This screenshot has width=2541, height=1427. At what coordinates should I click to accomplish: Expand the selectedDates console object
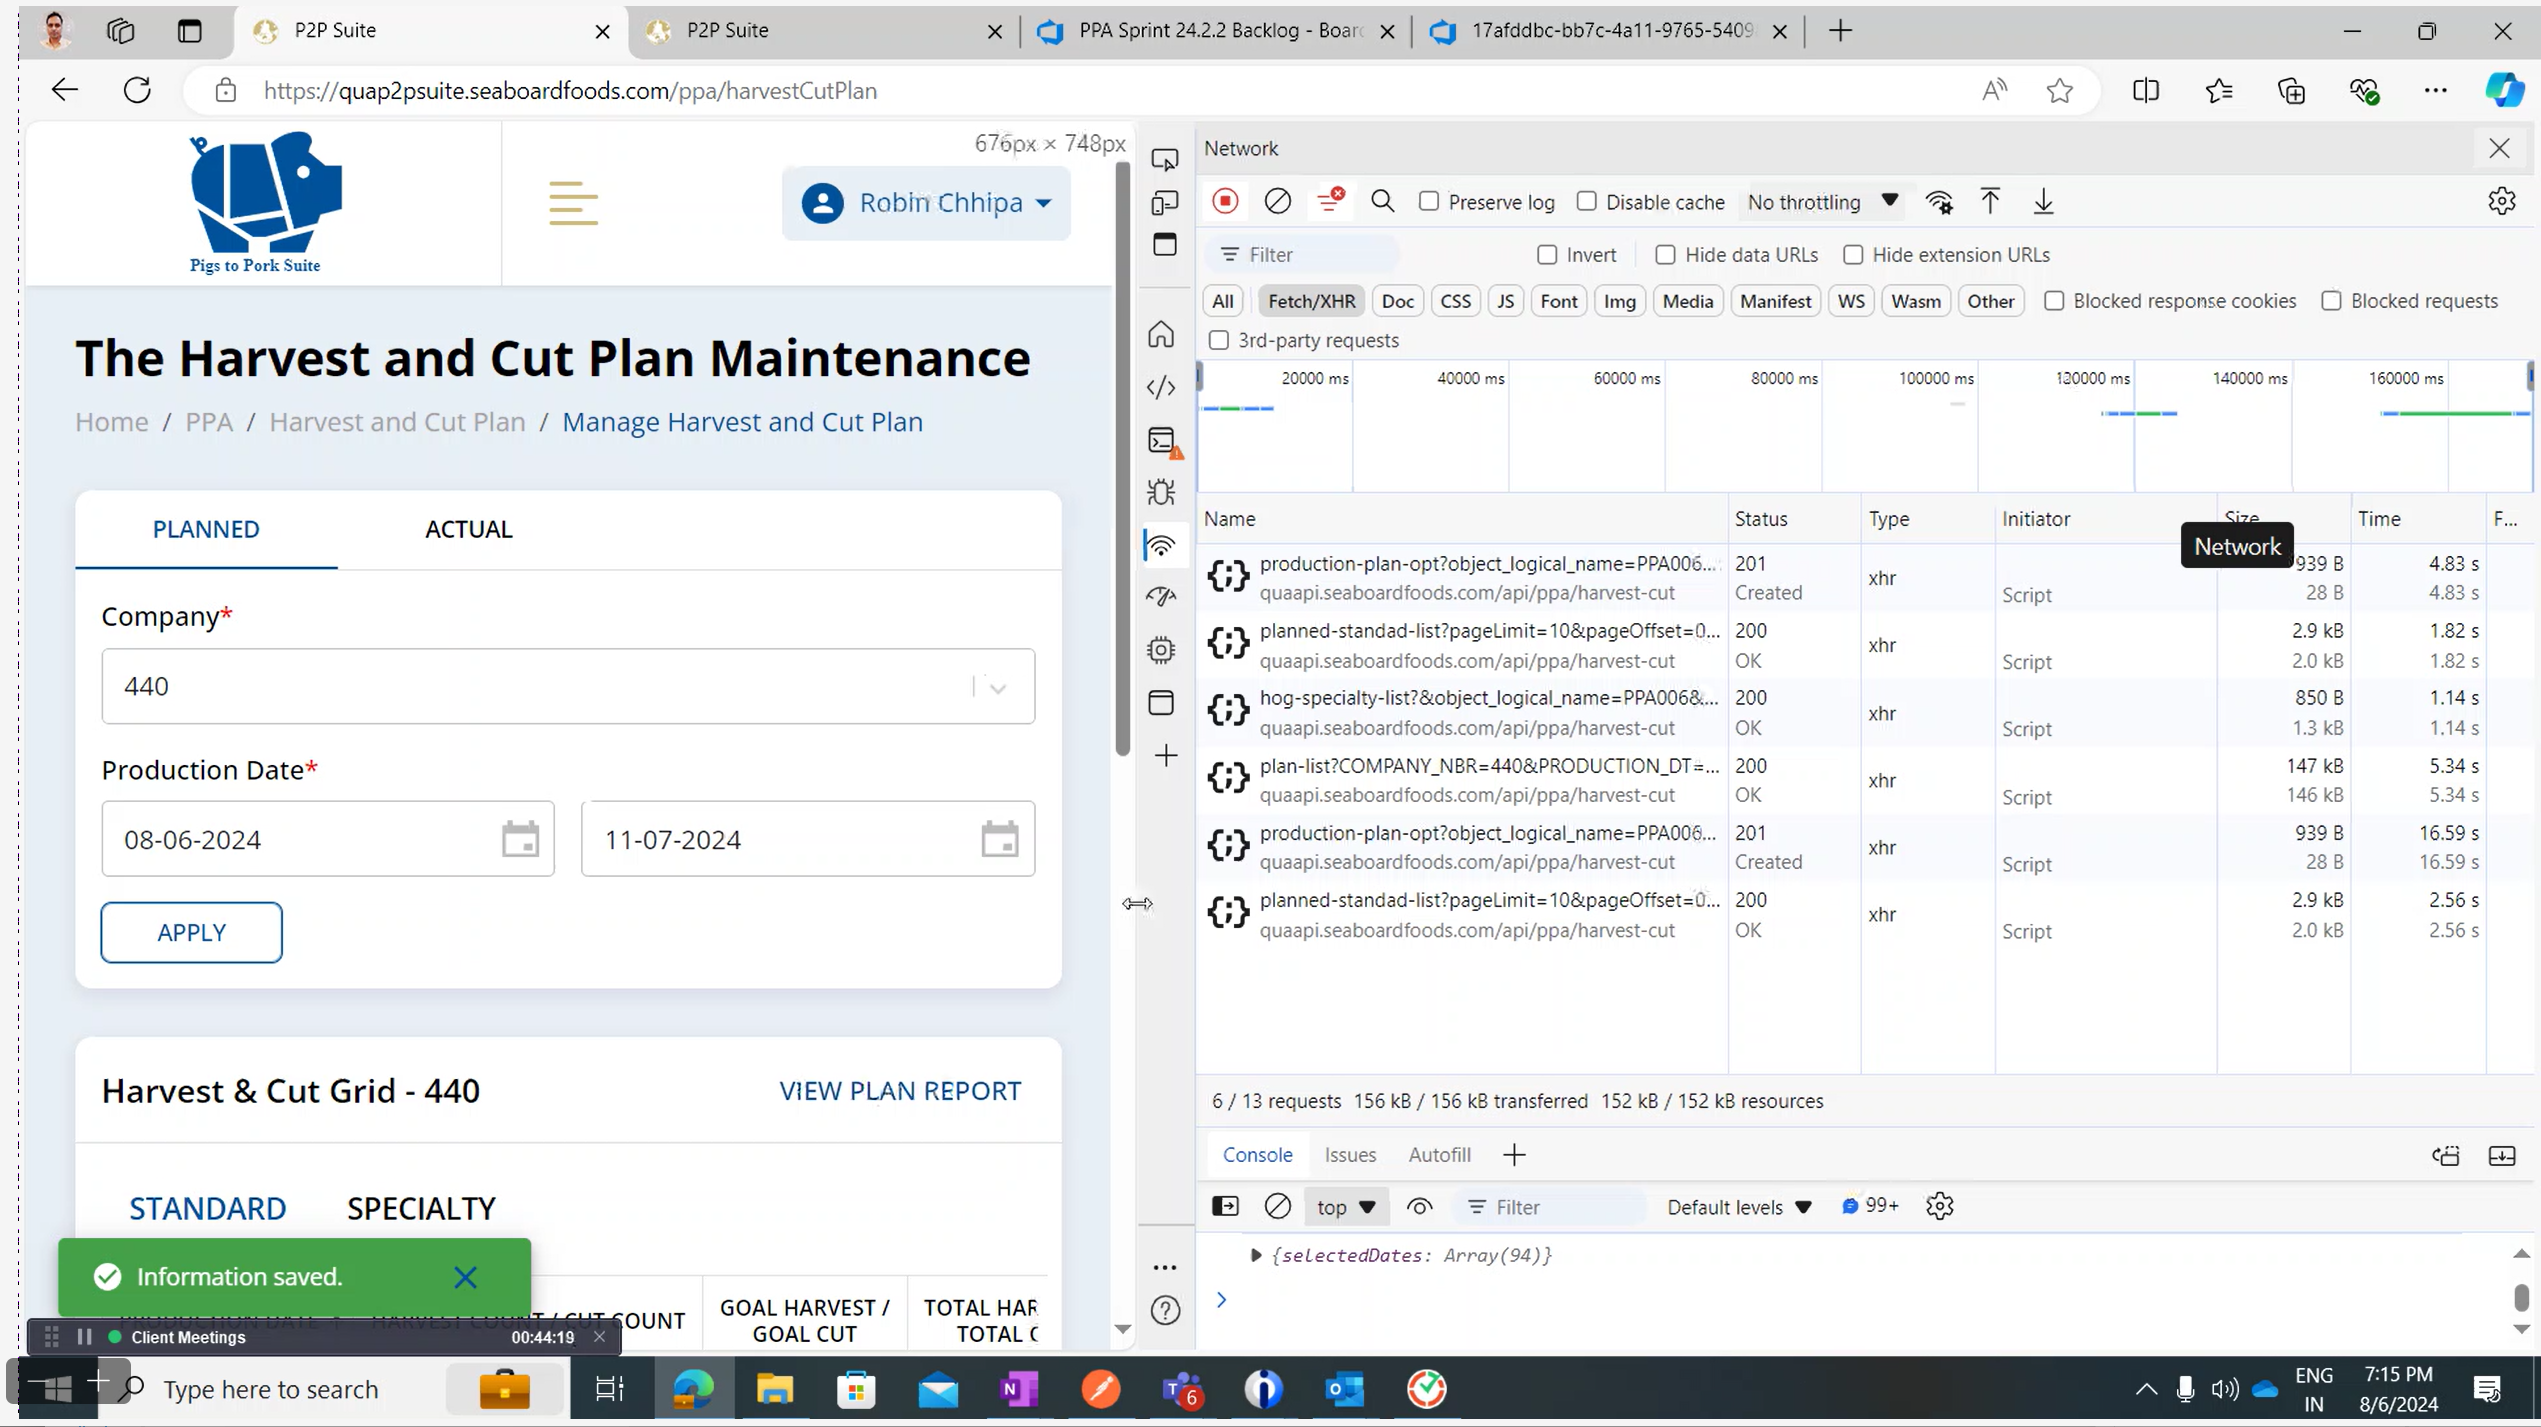[1256, 1255]
